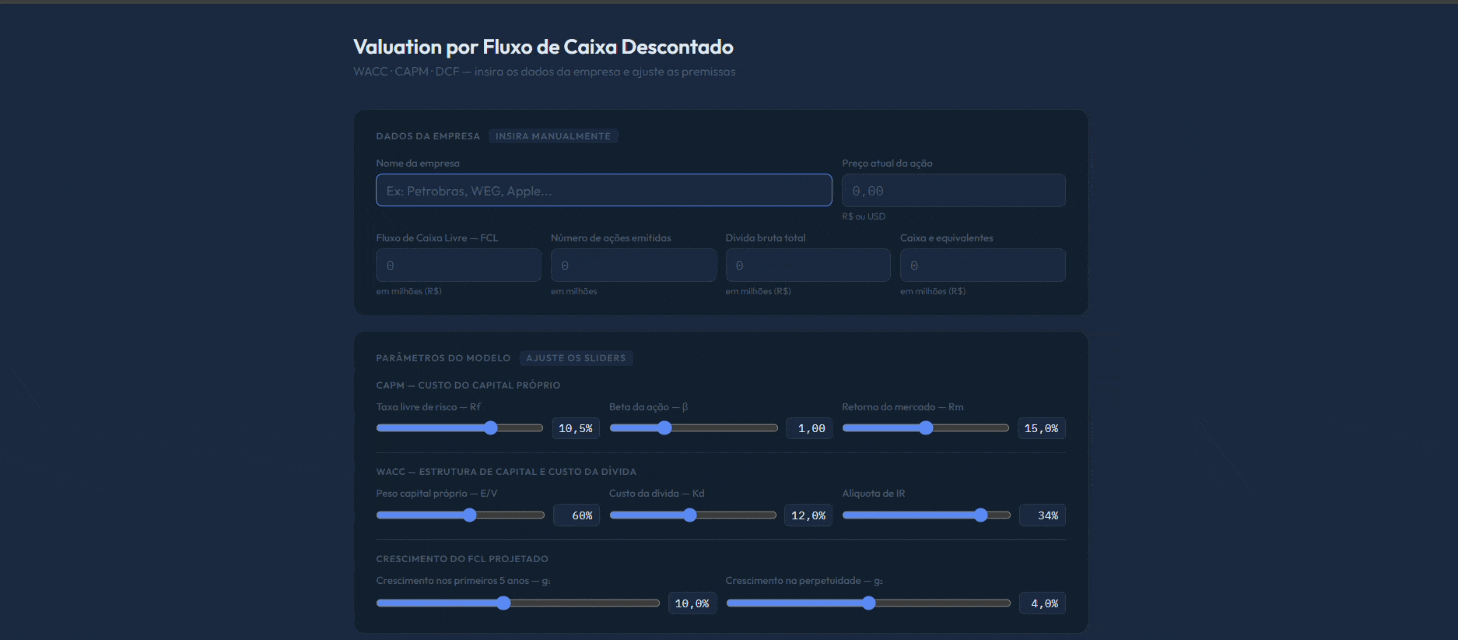This screenshot has width=1458, height=640.
Task: Click the INSIRA MANUALMENTE badge
Action: pyautogui.click(x=553, y=136)
